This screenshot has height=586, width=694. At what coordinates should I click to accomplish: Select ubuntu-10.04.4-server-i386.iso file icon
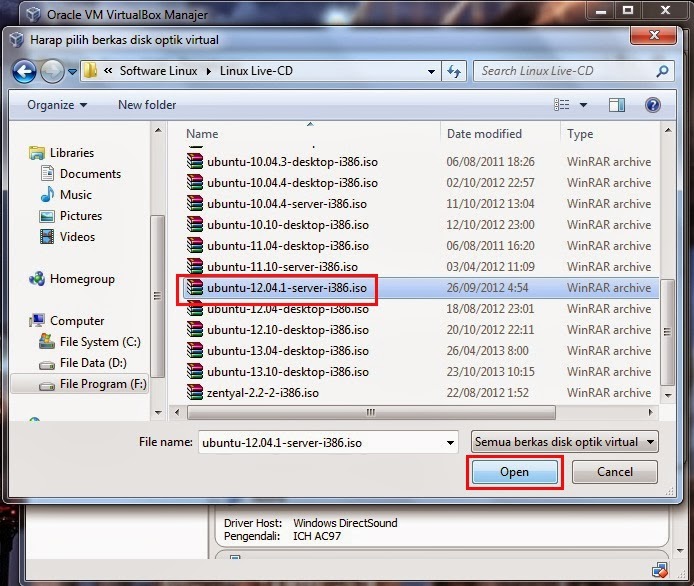194,204
